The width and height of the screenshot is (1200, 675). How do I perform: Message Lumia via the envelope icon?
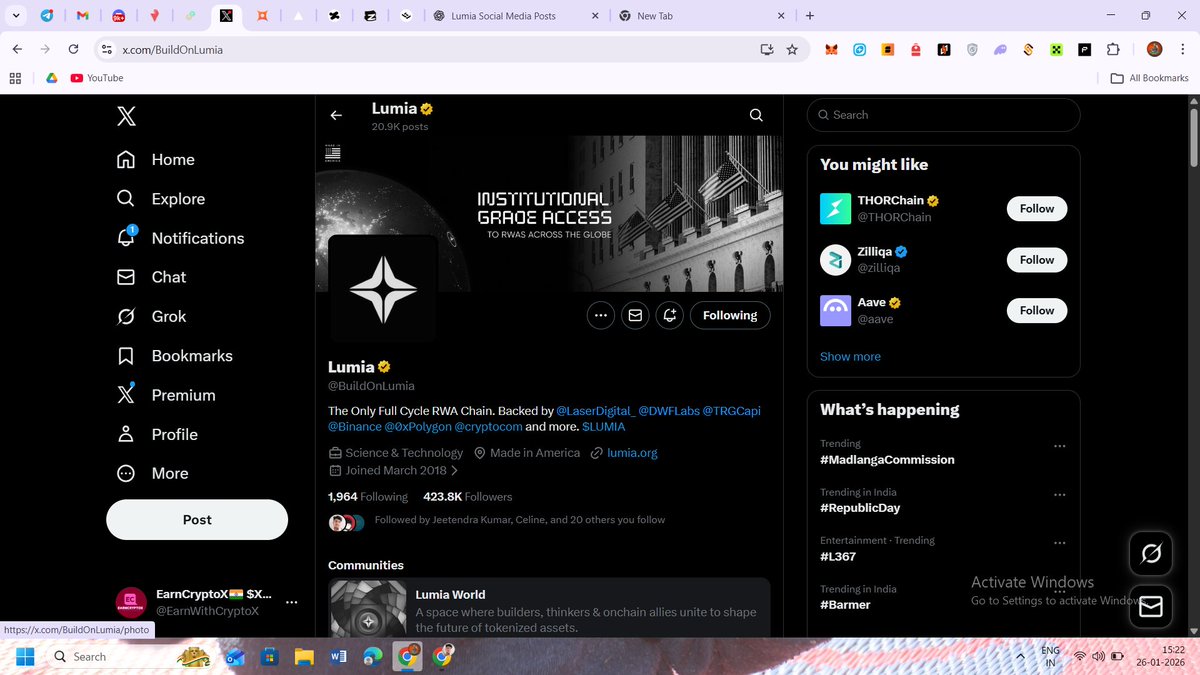(635, 315)
